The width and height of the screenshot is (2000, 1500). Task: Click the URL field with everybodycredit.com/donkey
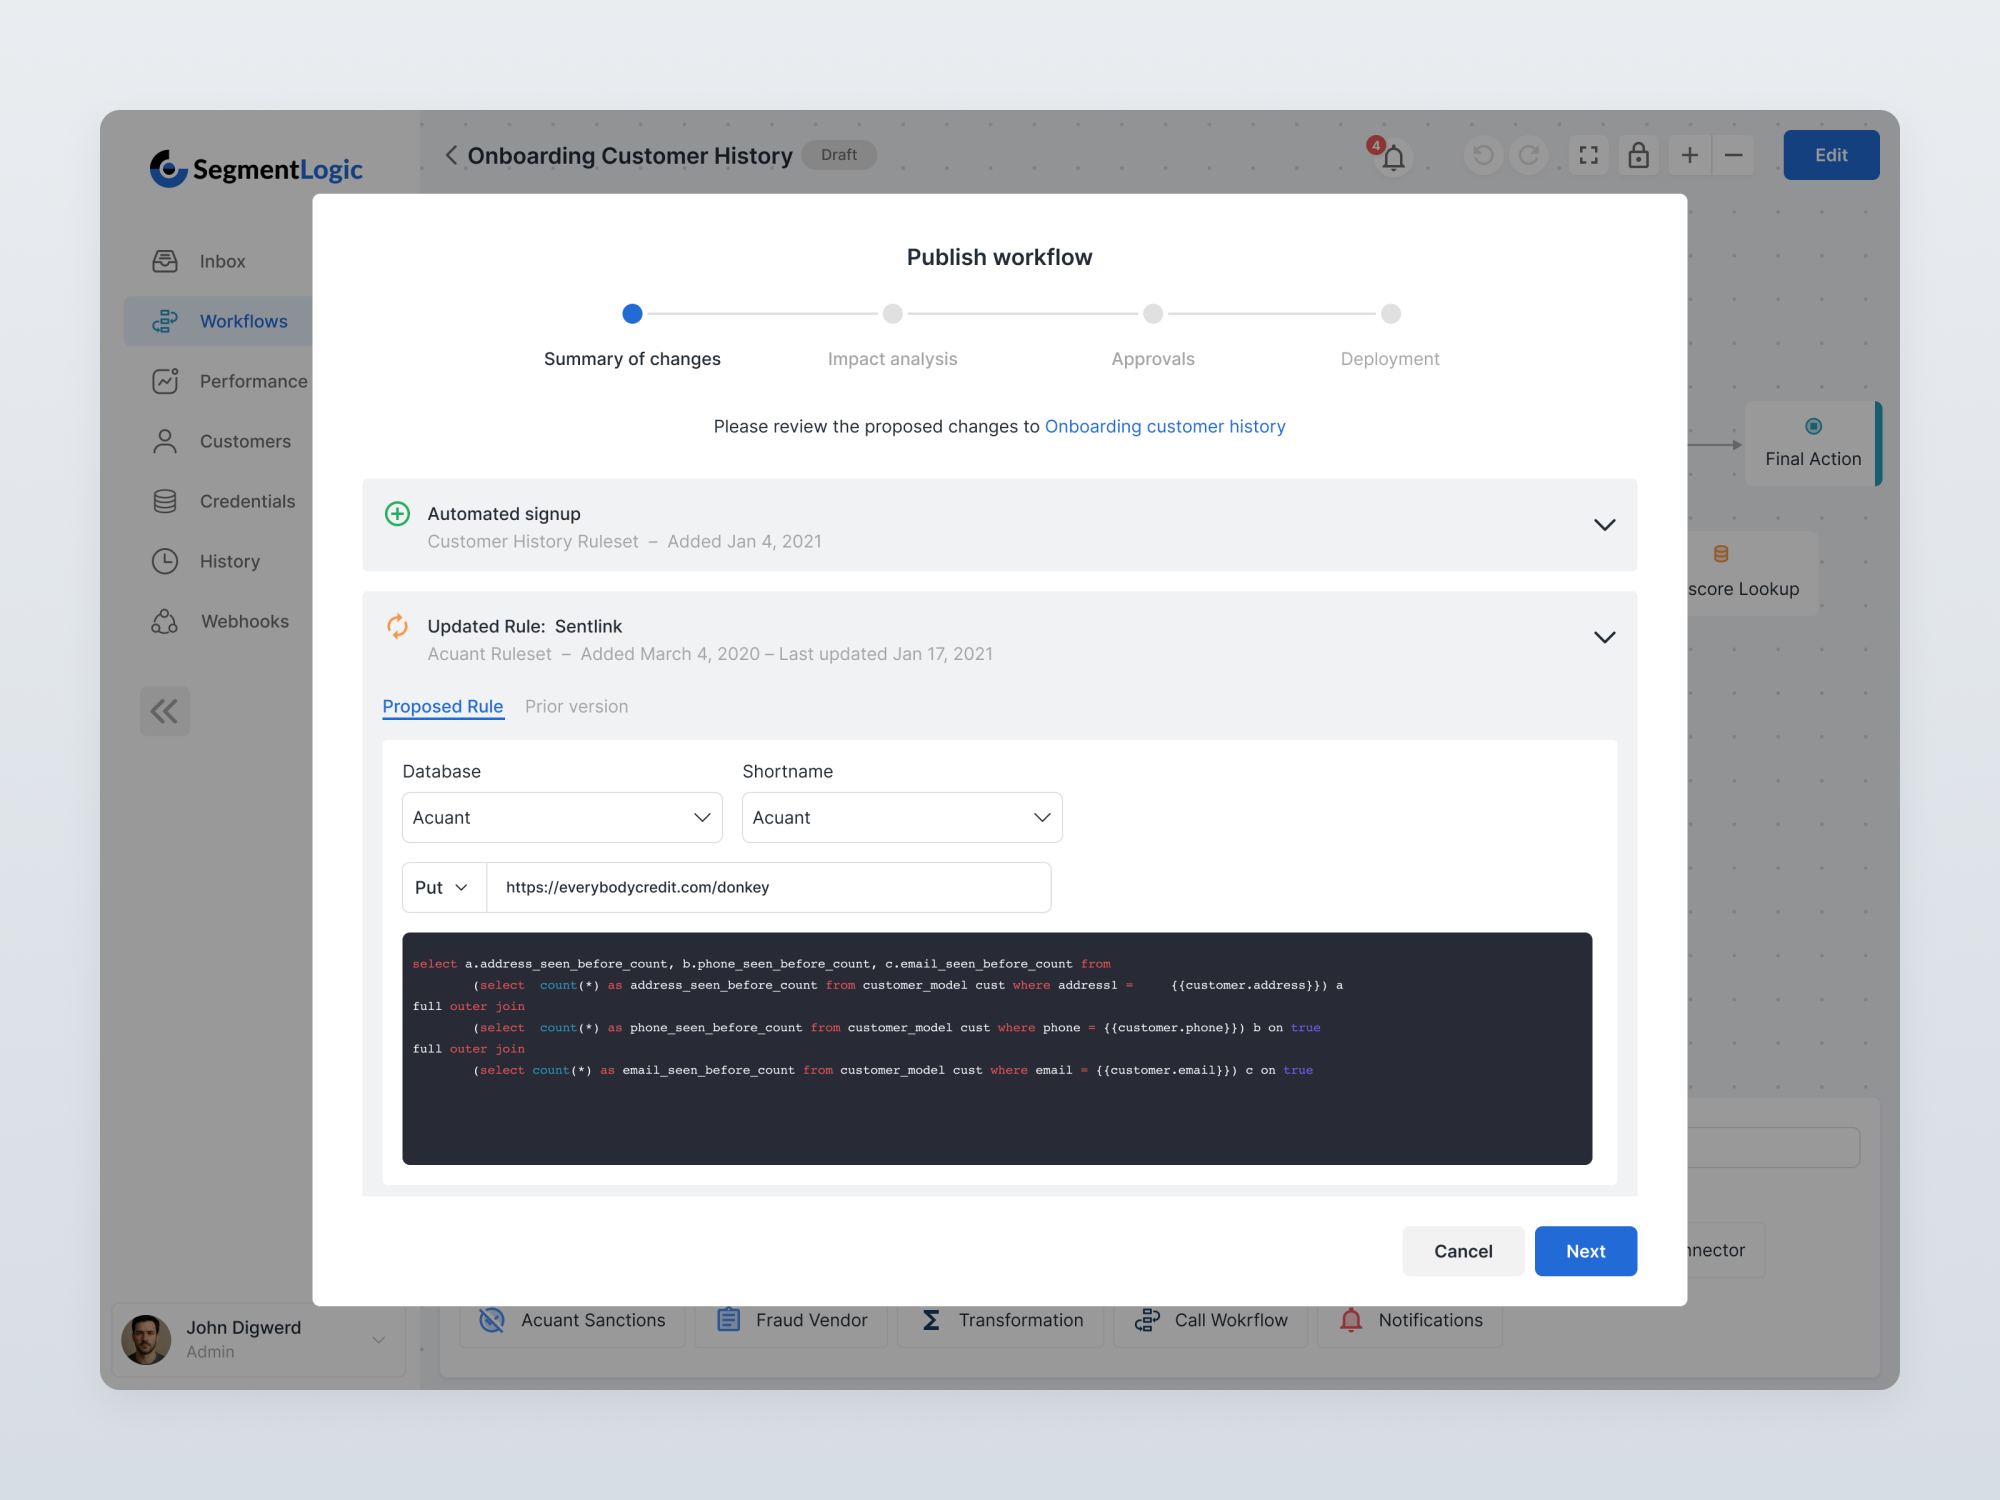769,888
